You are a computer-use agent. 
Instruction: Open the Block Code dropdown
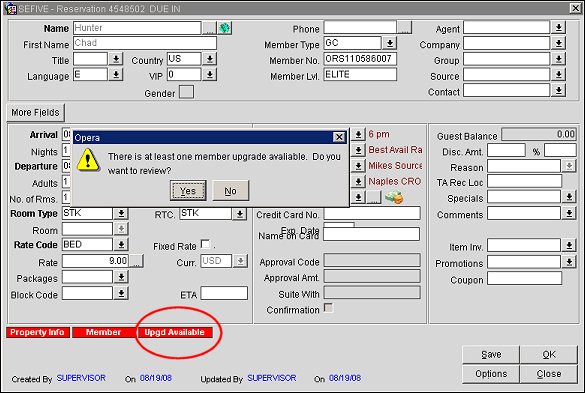[x=121, y=293]
